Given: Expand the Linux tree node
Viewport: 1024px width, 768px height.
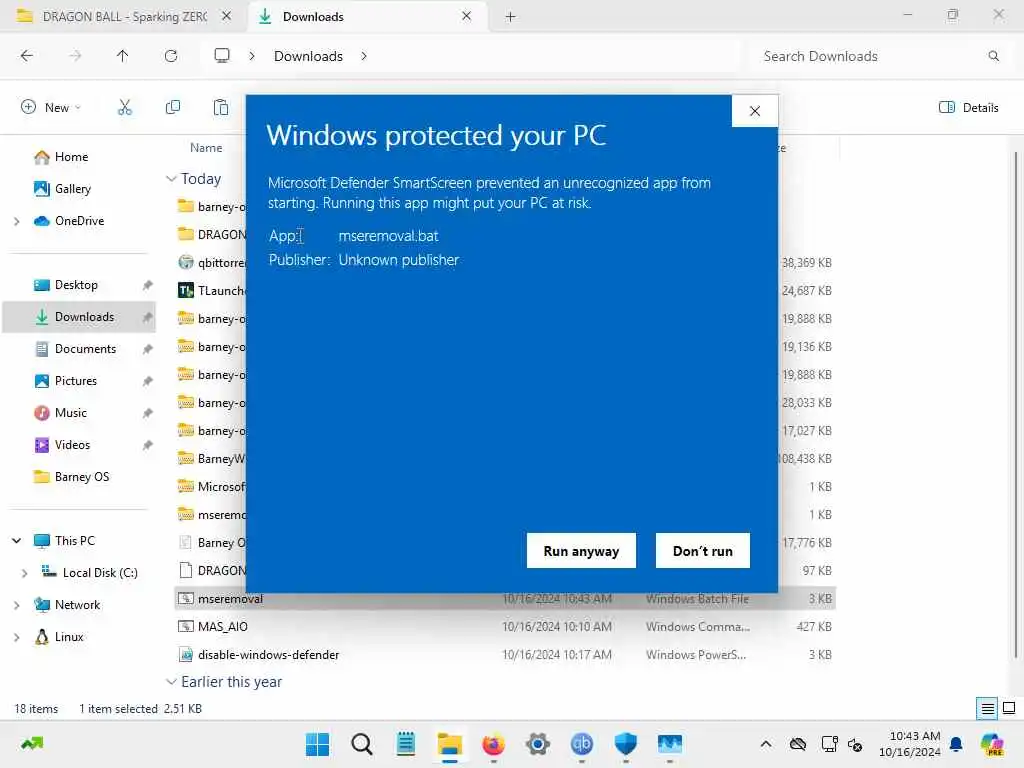Looking at the screenshot, I should 17,637.
